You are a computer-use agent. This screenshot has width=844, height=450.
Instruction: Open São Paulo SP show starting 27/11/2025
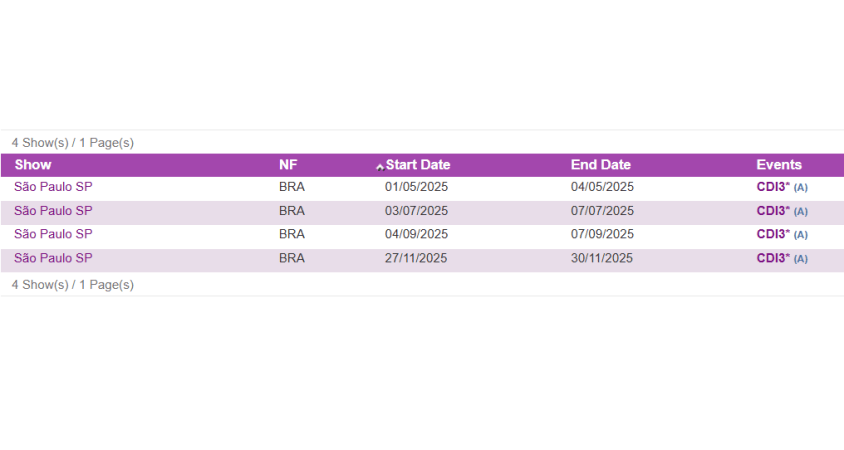click(x=53, y=258)
